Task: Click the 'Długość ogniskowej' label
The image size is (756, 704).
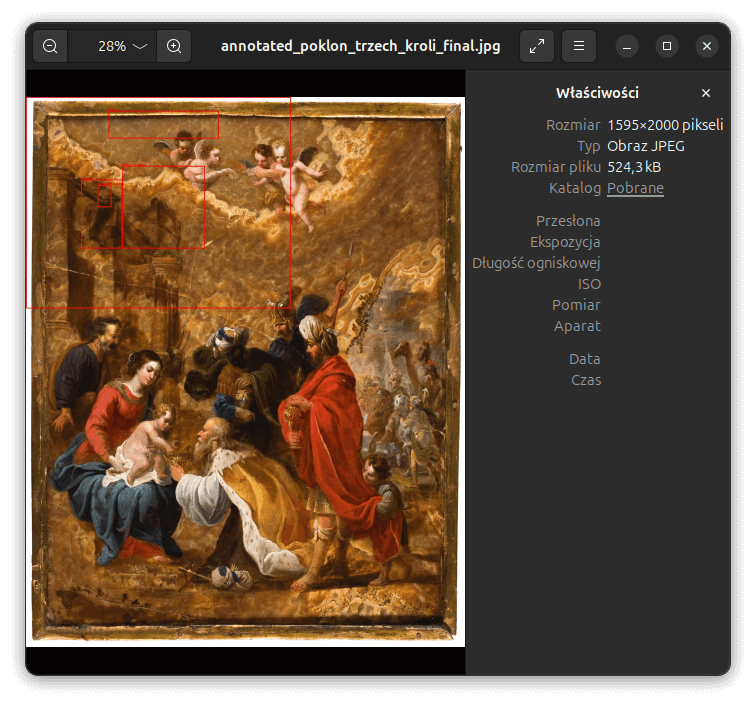Action: (537, 263)
